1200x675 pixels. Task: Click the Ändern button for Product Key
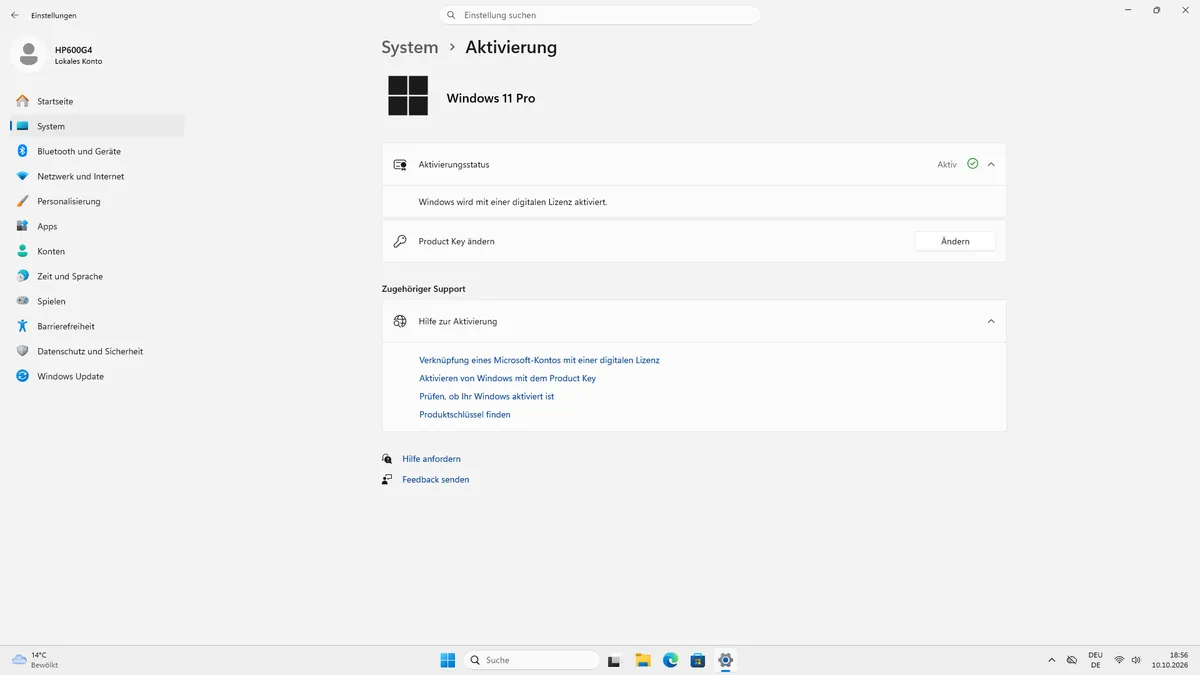click(955, 241)
